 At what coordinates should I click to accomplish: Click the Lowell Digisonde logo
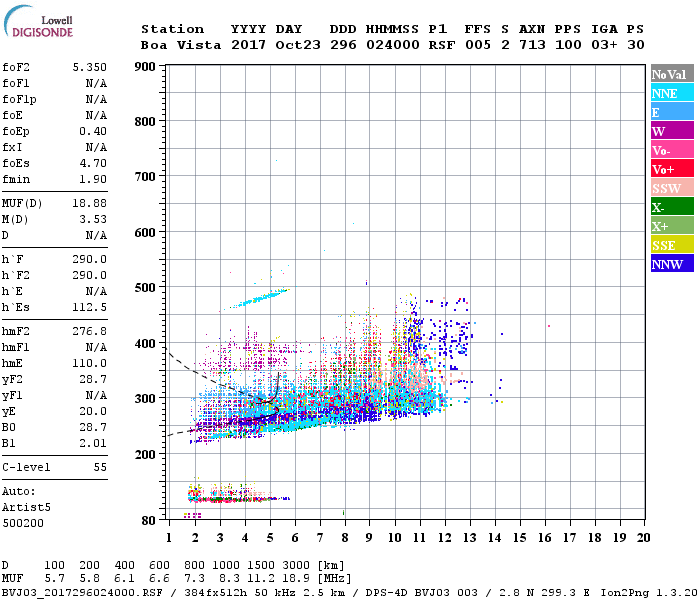click(38, 22)
